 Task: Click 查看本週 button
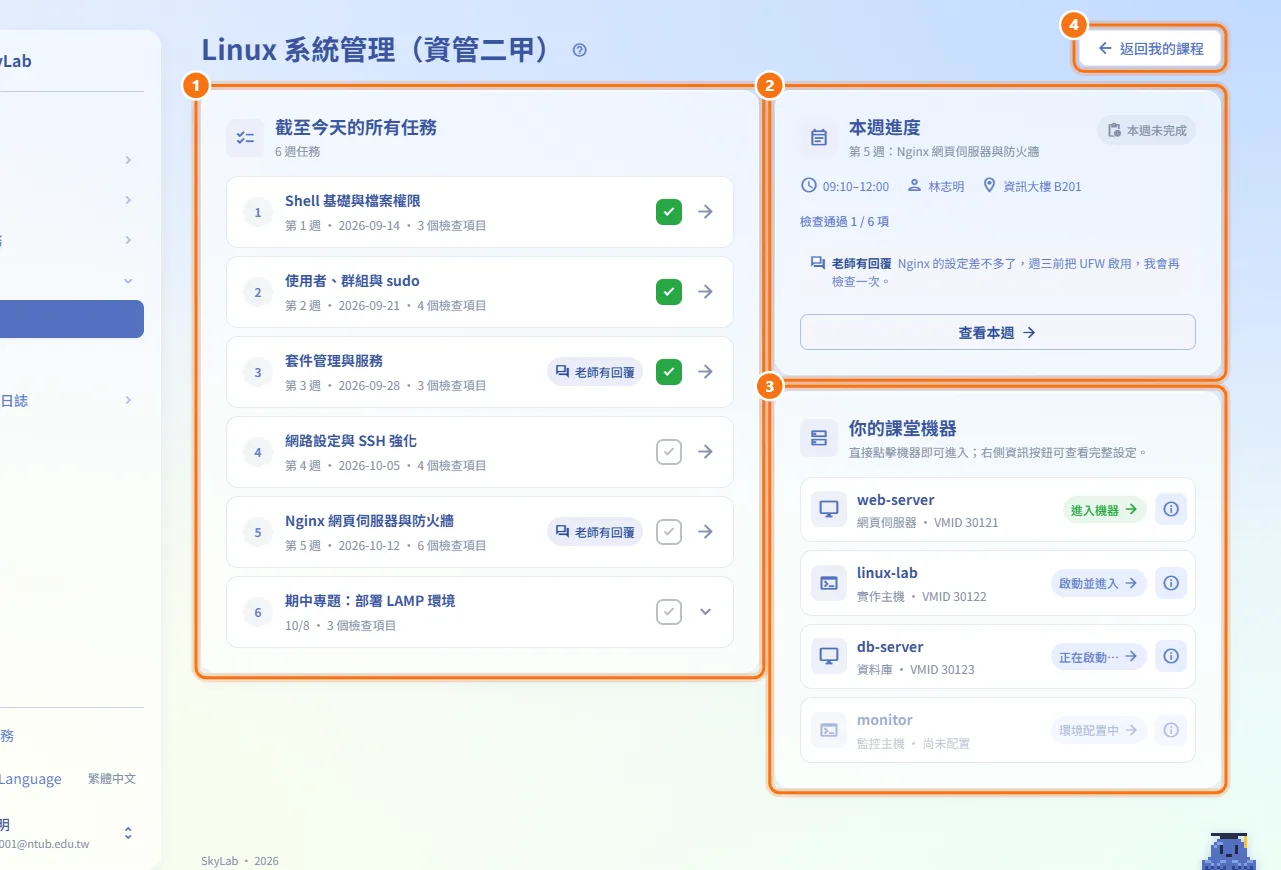point(997,333)
